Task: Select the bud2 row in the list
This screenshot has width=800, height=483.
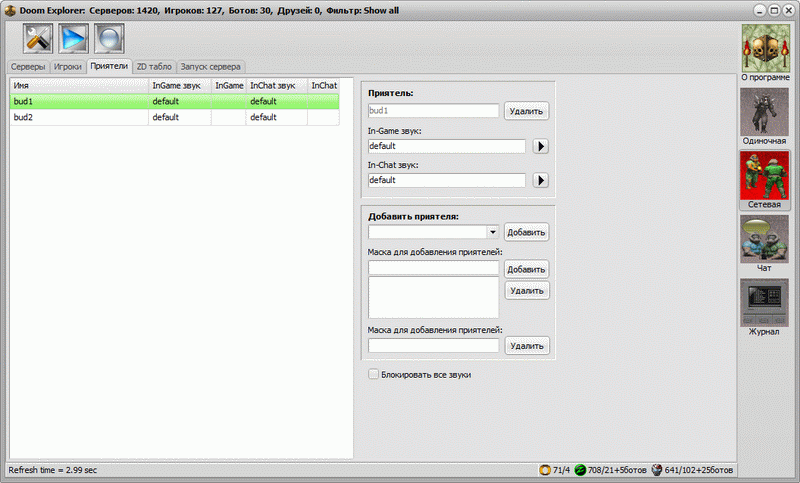Action: point(80,117)
